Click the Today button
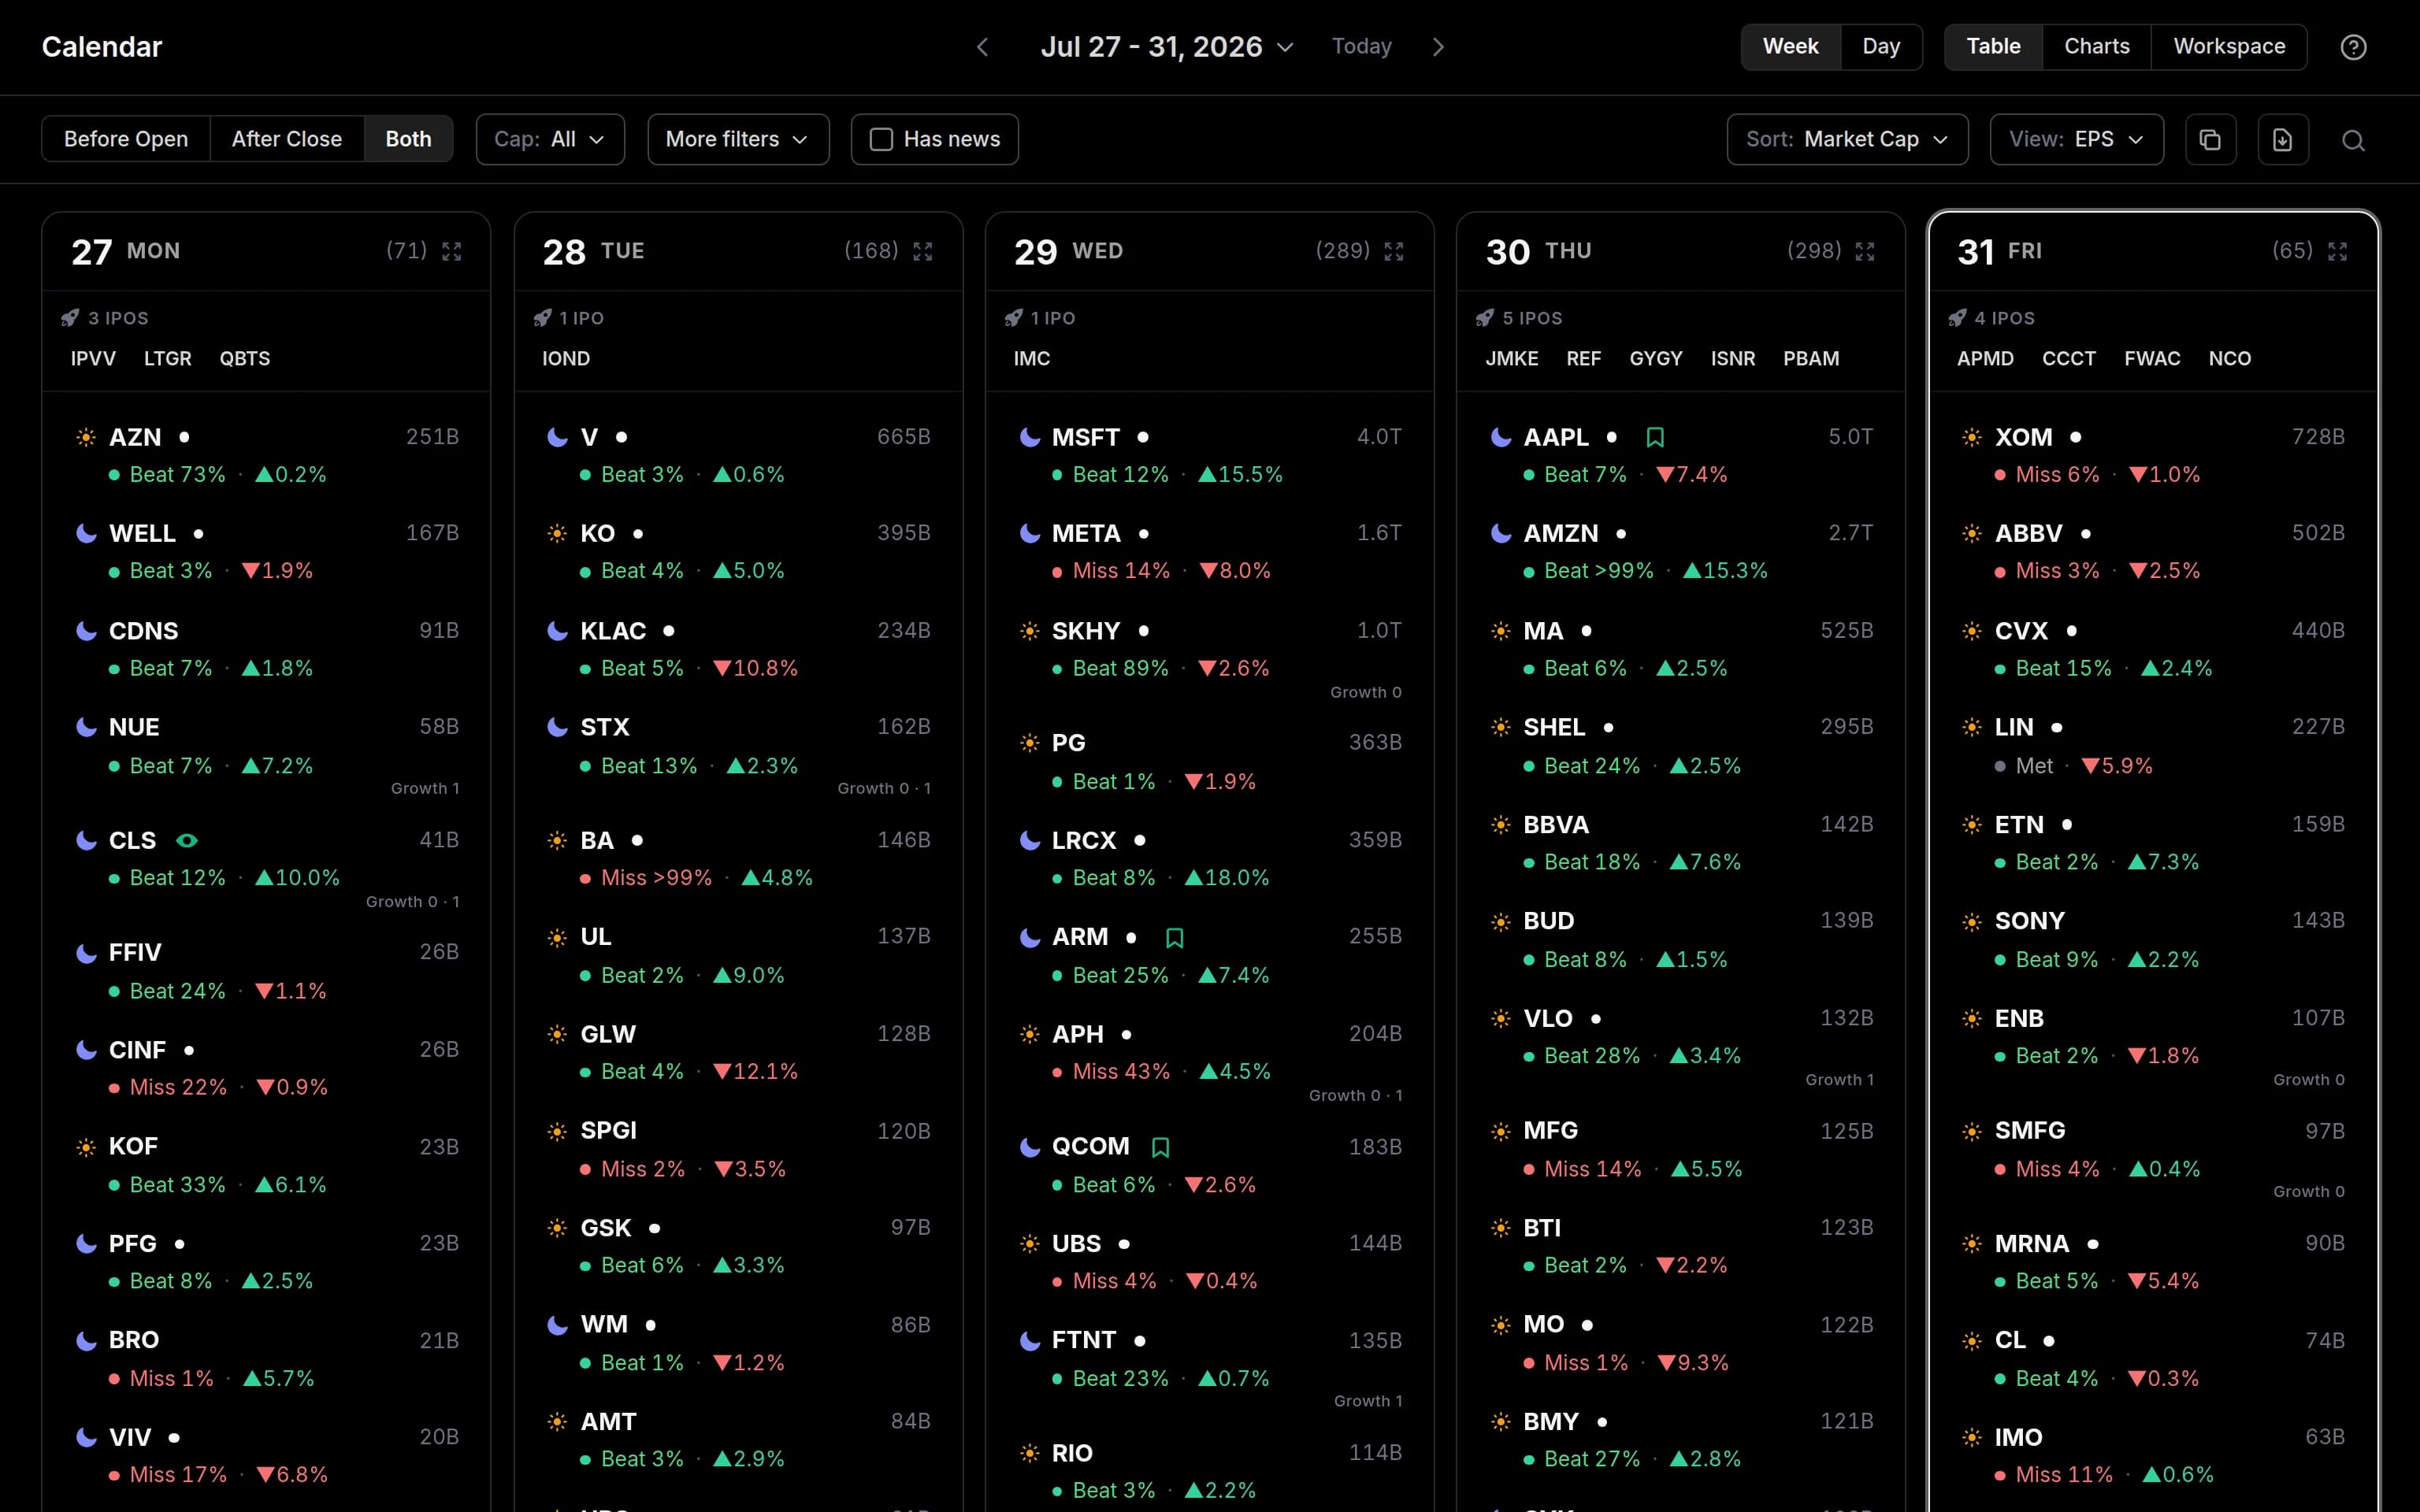Image resolution: width=2420 pixels, height=1512 pixels. click(1361, 47)
